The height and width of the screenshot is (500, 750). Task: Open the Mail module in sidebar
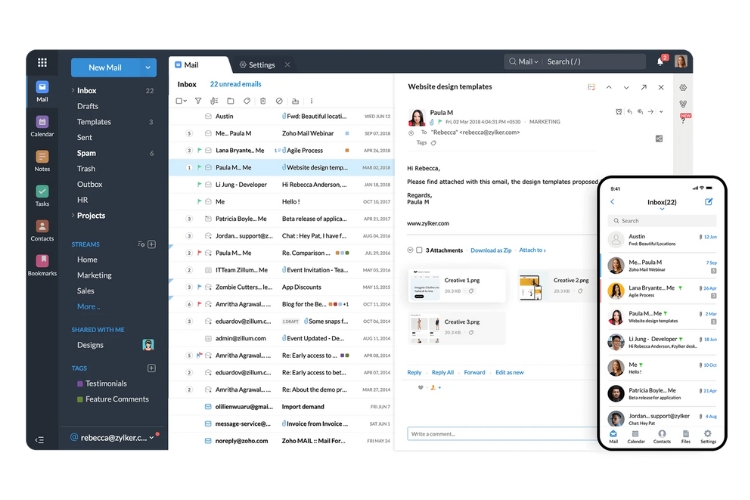pyautogui.click(x=42, y=91)
